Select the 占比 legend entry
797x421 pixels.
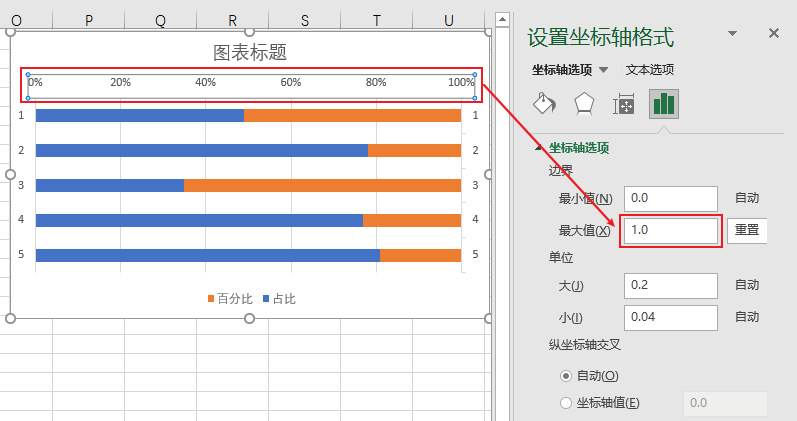[x=279, y=299]
